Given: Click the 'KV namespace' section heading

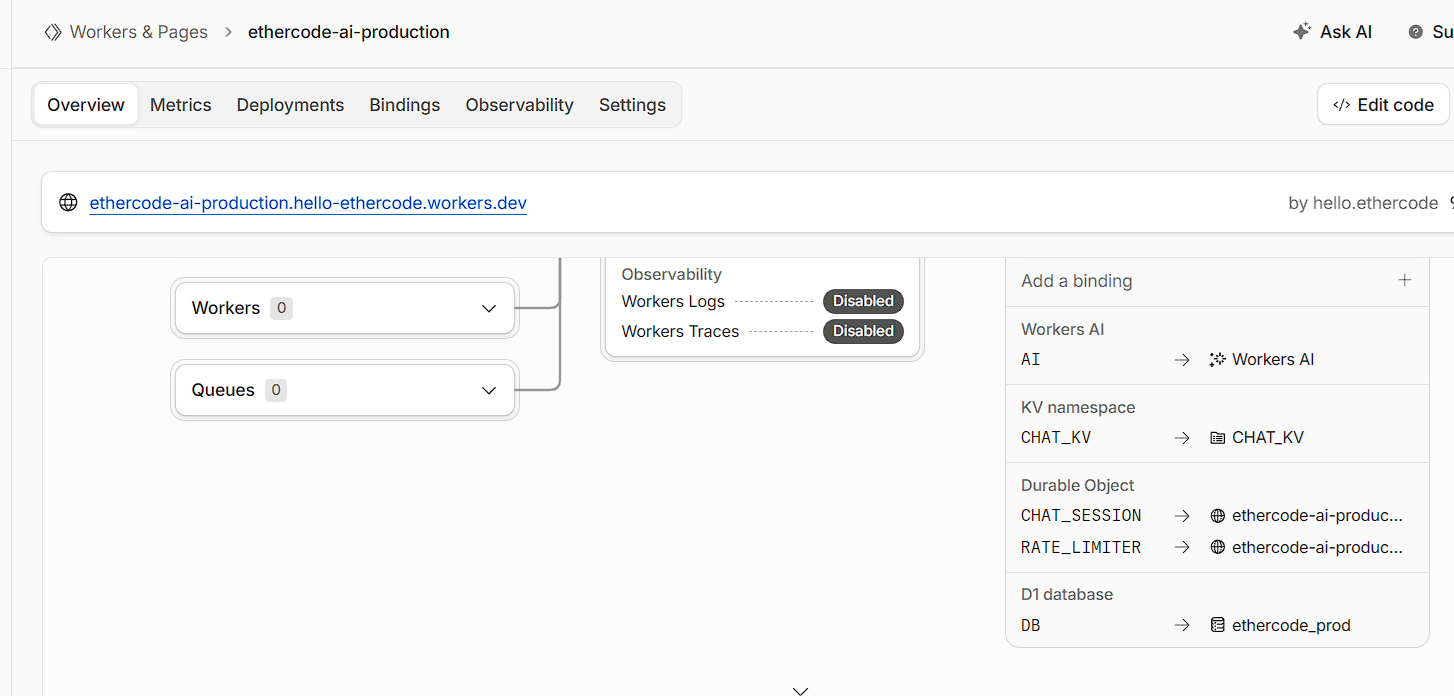Looking at the screenshot, I should pyautogui.click(x=1078, y=407).
